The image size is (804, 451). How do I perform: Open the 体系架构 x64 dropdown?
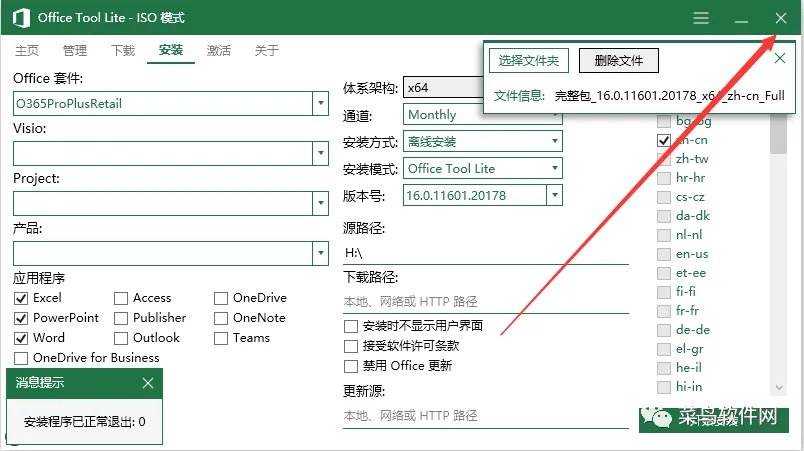point(444,88)
